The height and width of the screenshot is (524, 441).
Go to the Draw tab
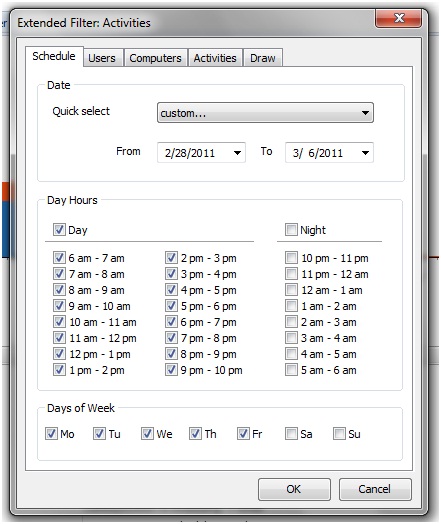click(263, 58)
